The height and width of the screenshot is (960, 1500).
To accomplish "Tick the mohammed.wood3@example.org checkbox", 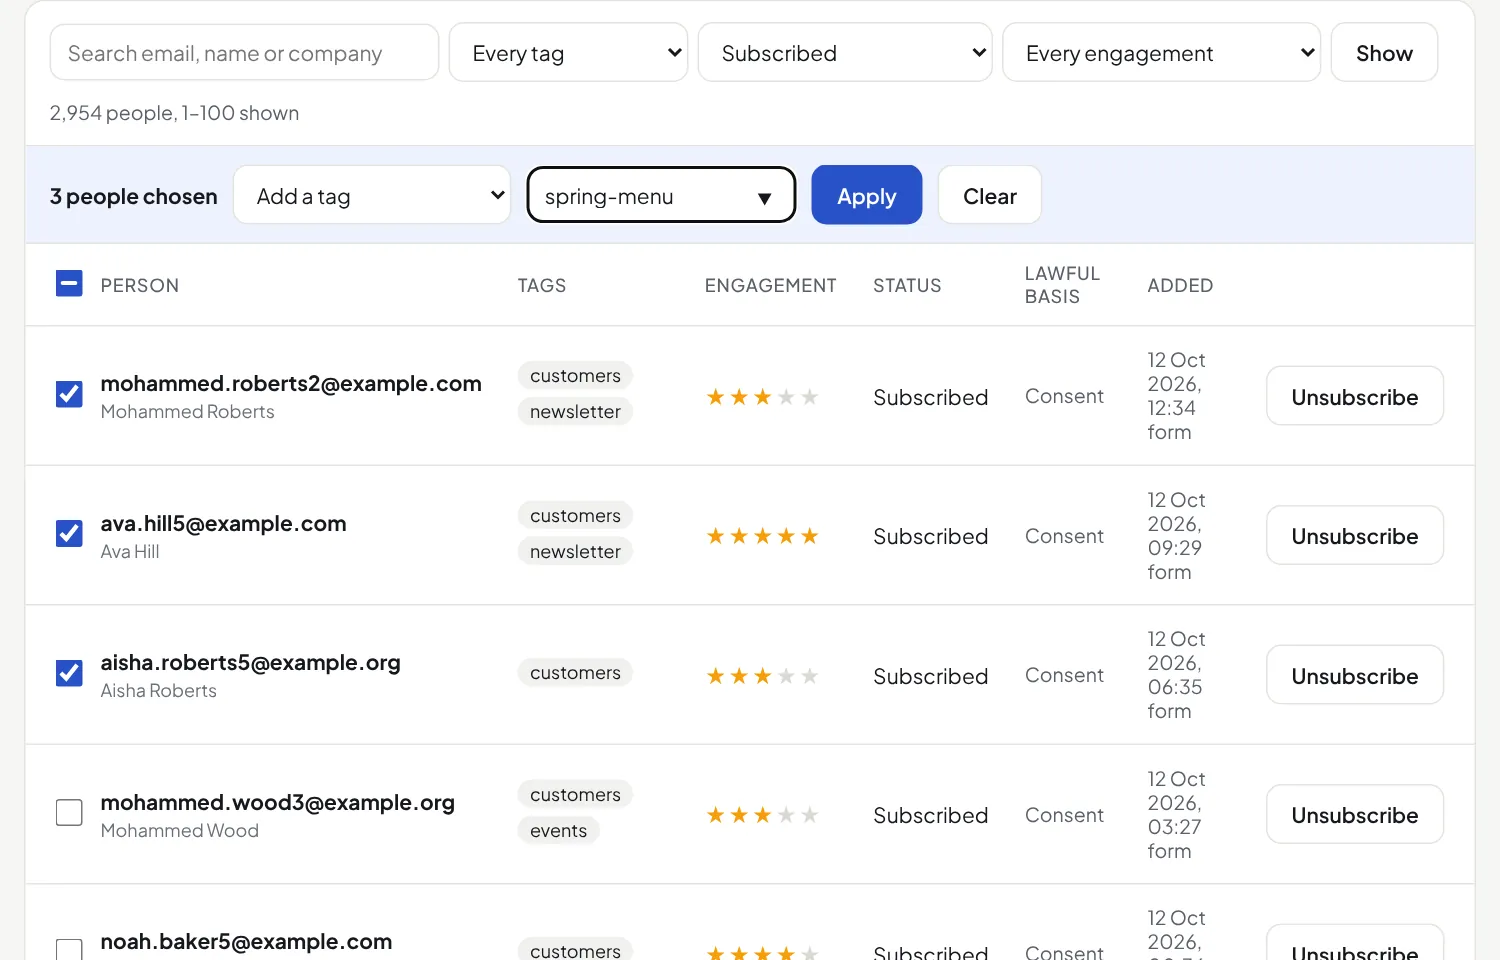I will click(x=69, y=813).
